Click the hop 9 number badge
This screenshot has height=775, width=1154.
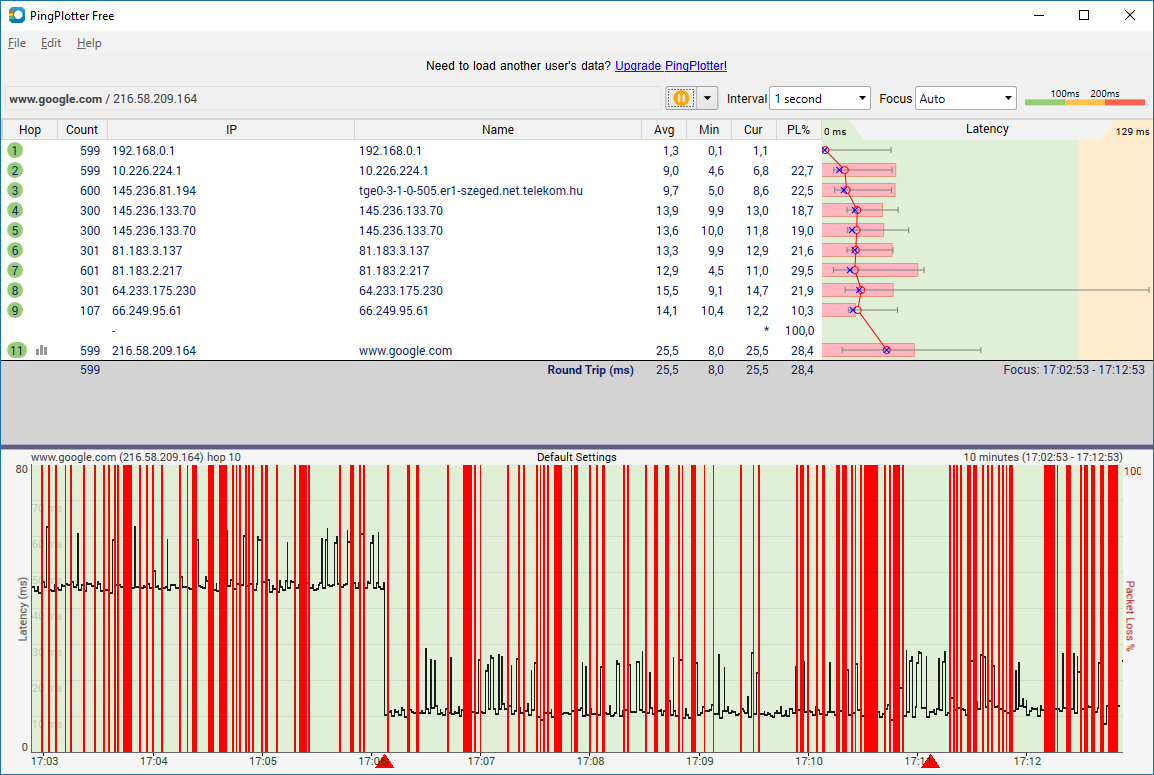tap(15, 310)
